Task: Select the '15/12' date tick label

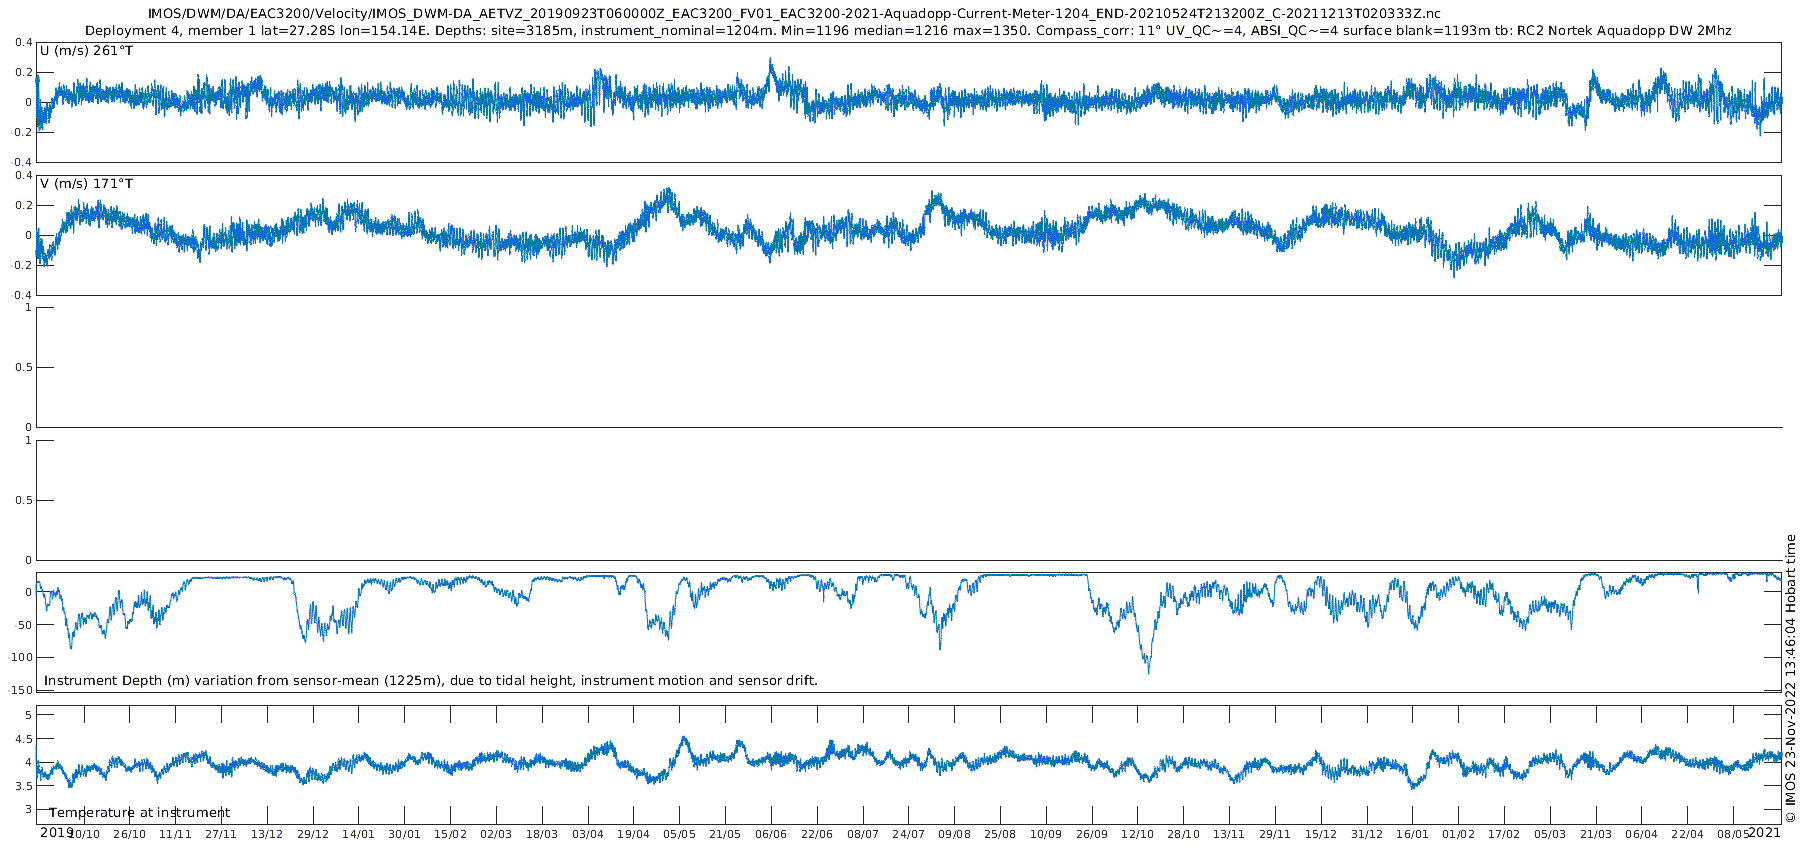Action: (x=1321, y=834)
